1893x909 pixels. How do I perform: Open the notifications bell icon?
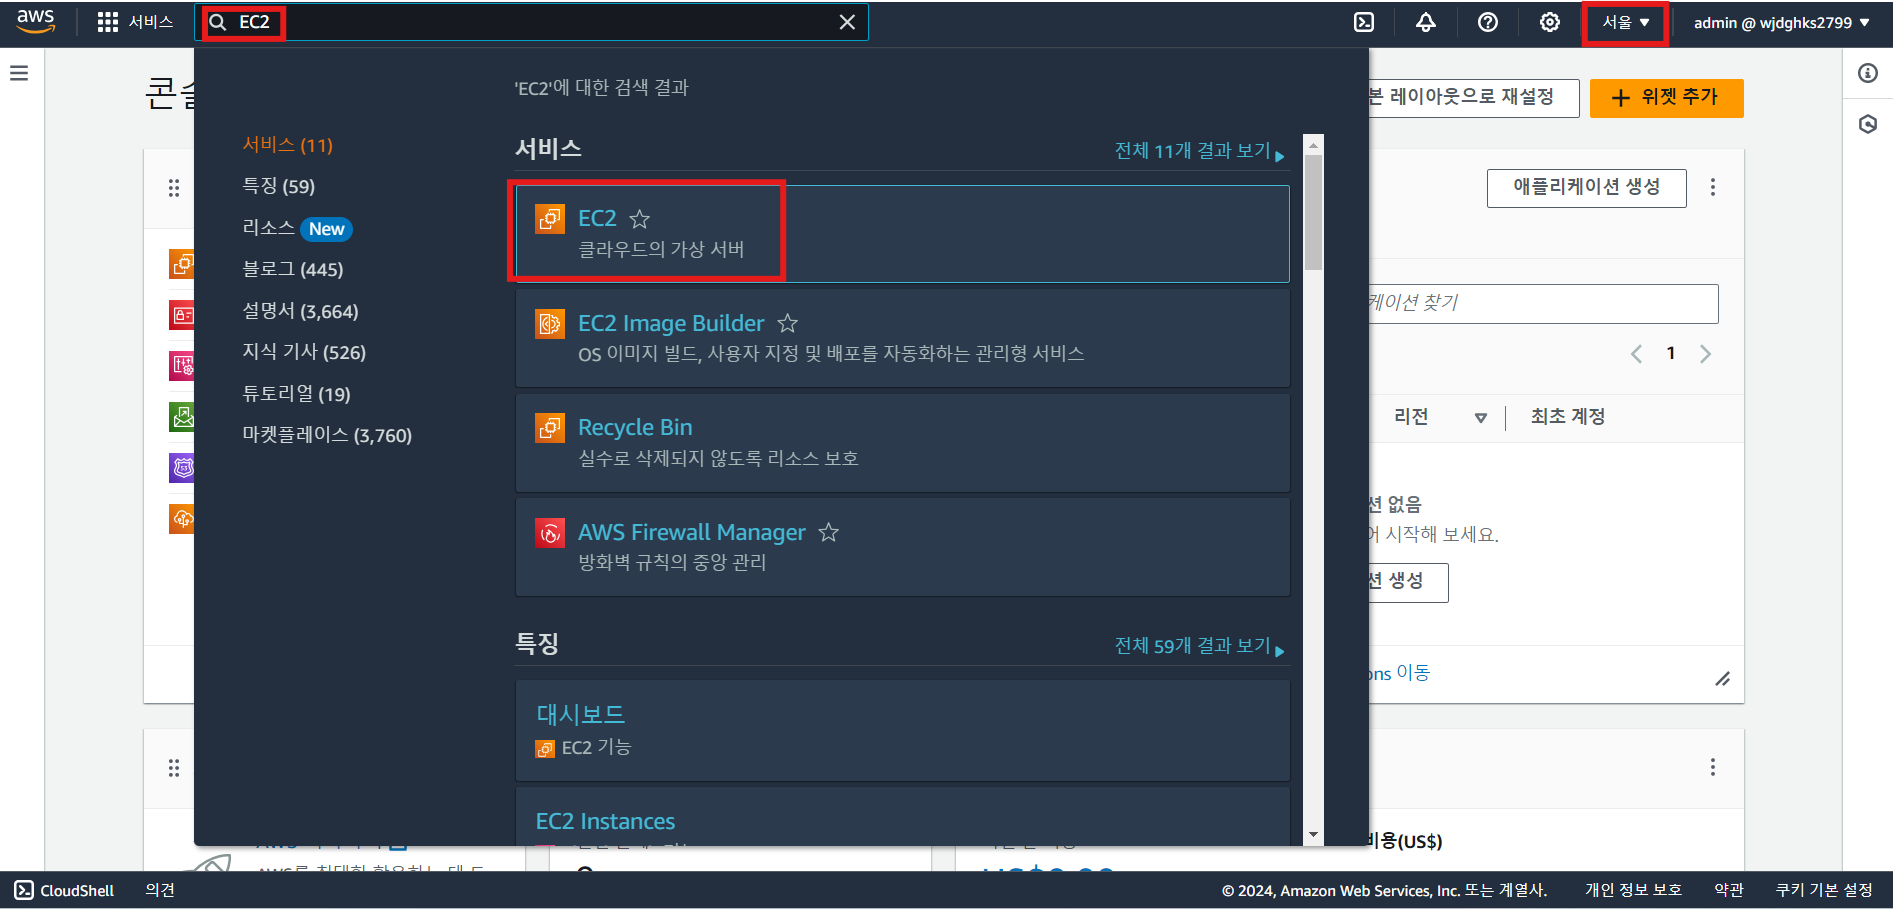pos(1426,22)
